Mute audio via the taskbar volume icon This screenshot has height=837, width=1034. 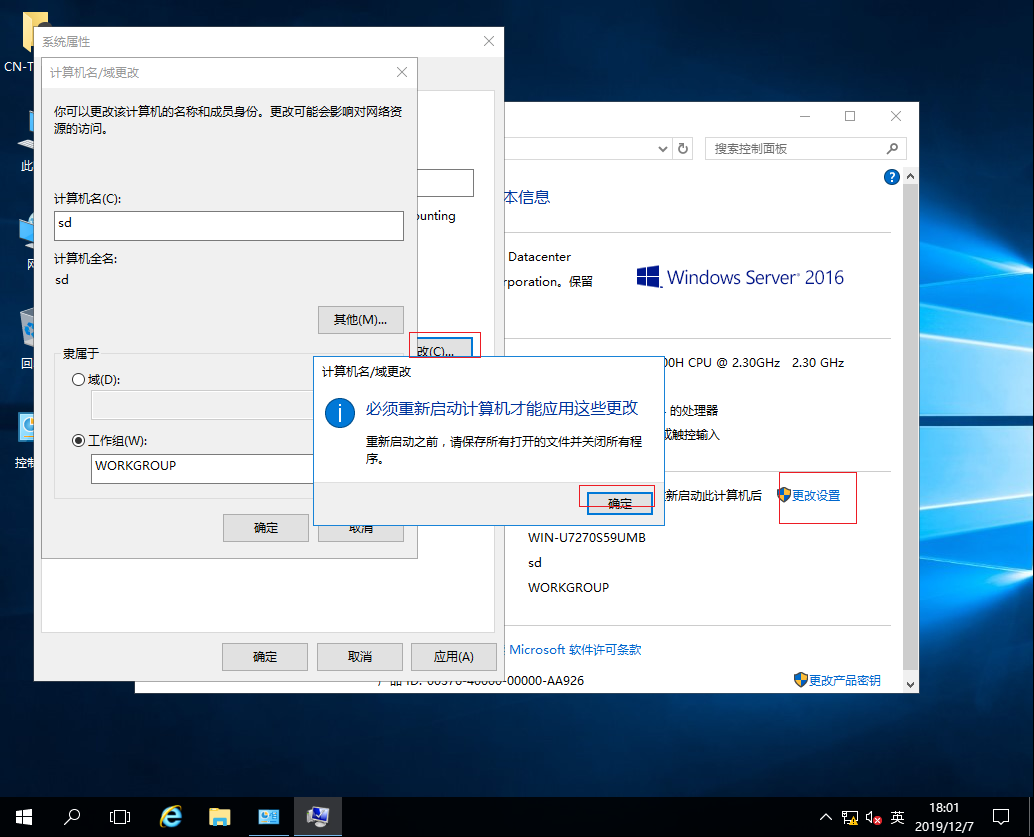click(x=873, y=817)
